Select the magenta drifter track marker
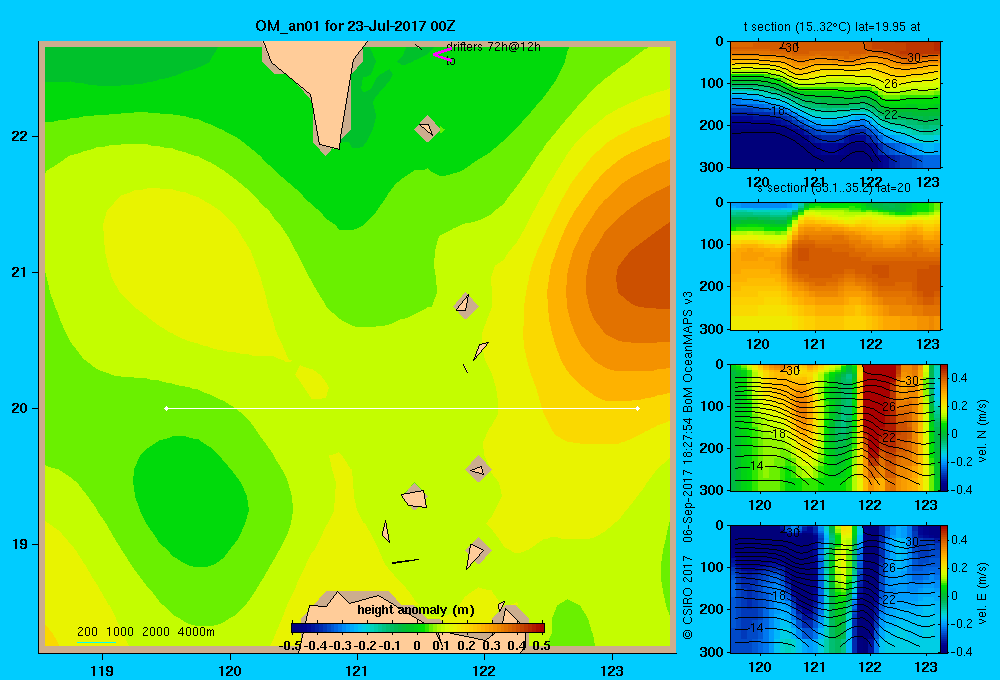Image resolution: width=1000 pixels, height=680 pixels. pos(442,55)
